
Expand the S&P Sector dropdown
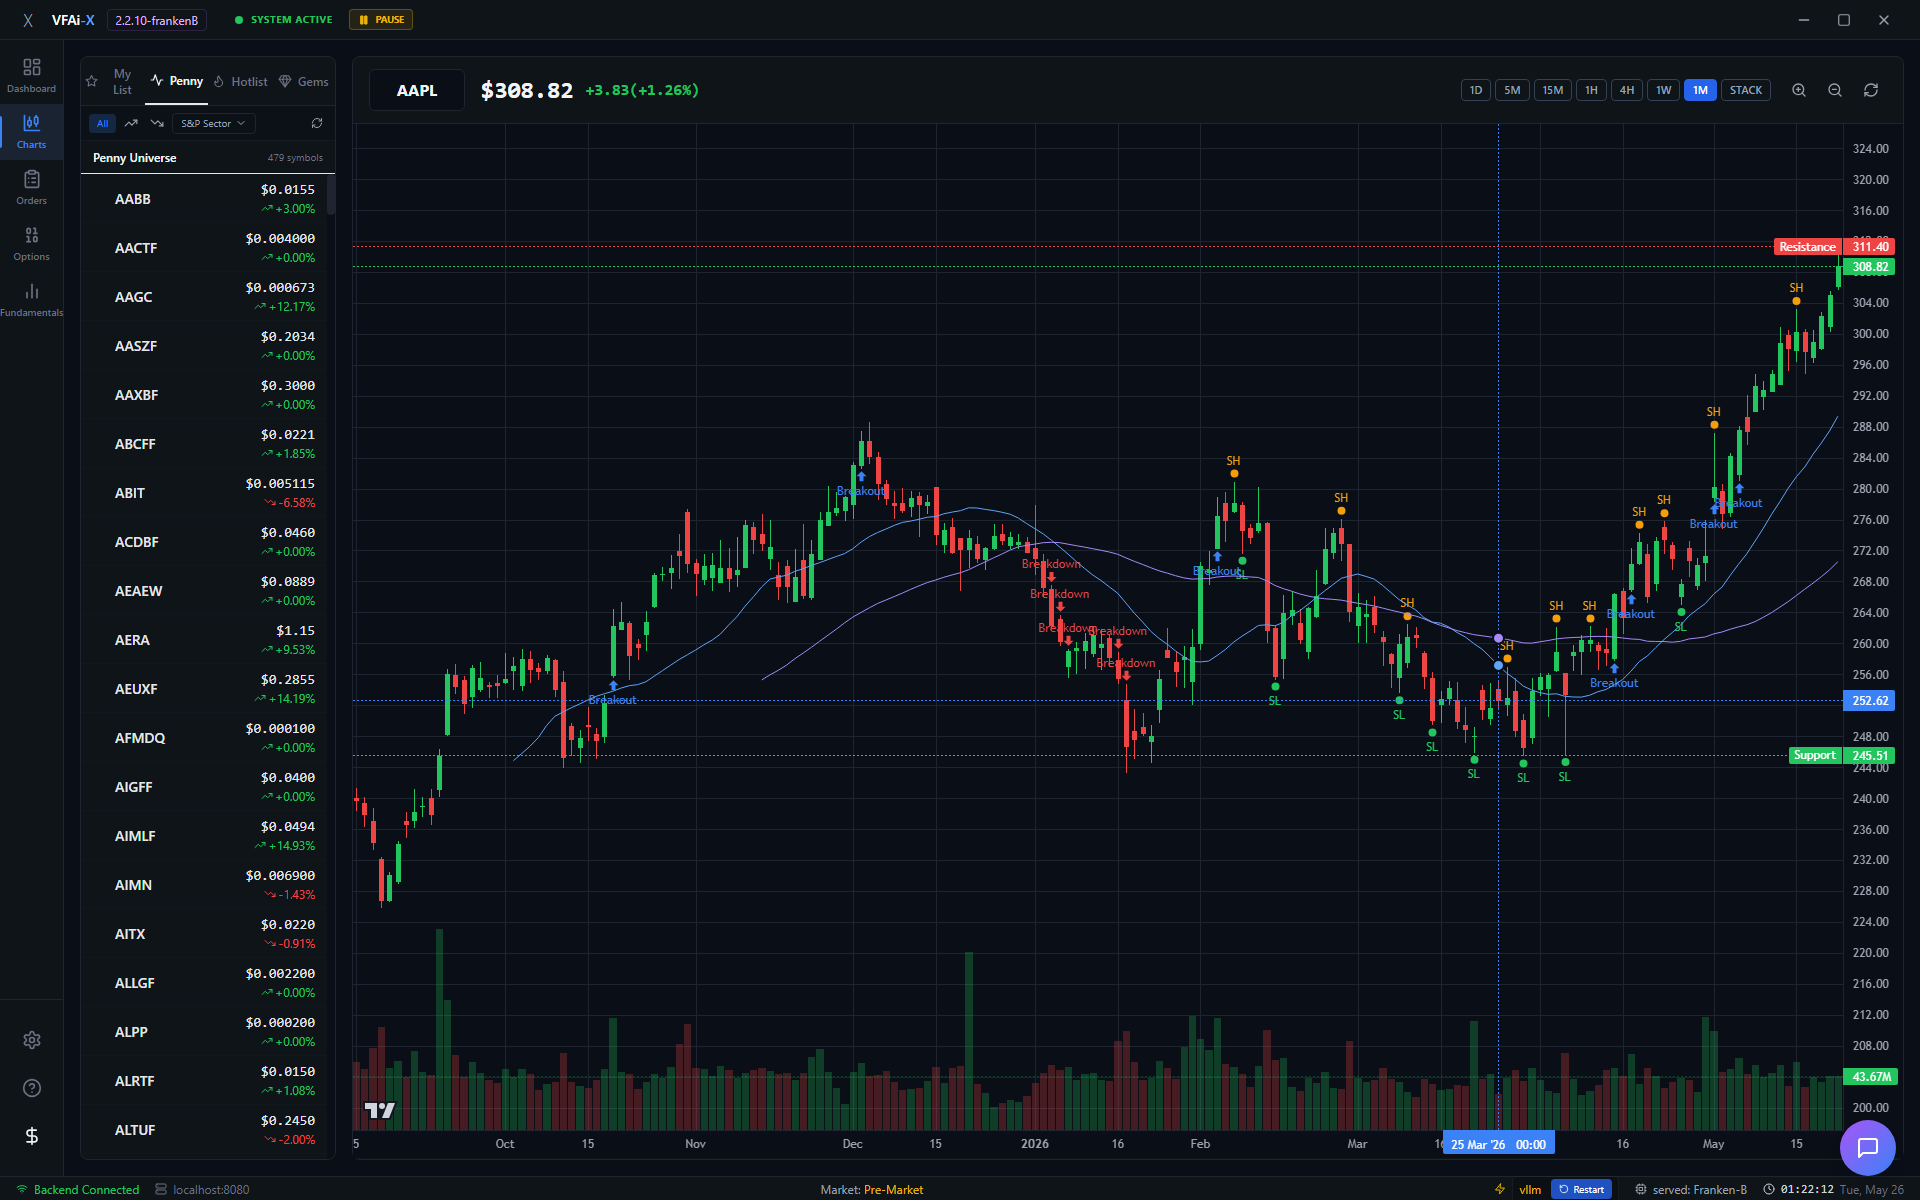[213, 123]
